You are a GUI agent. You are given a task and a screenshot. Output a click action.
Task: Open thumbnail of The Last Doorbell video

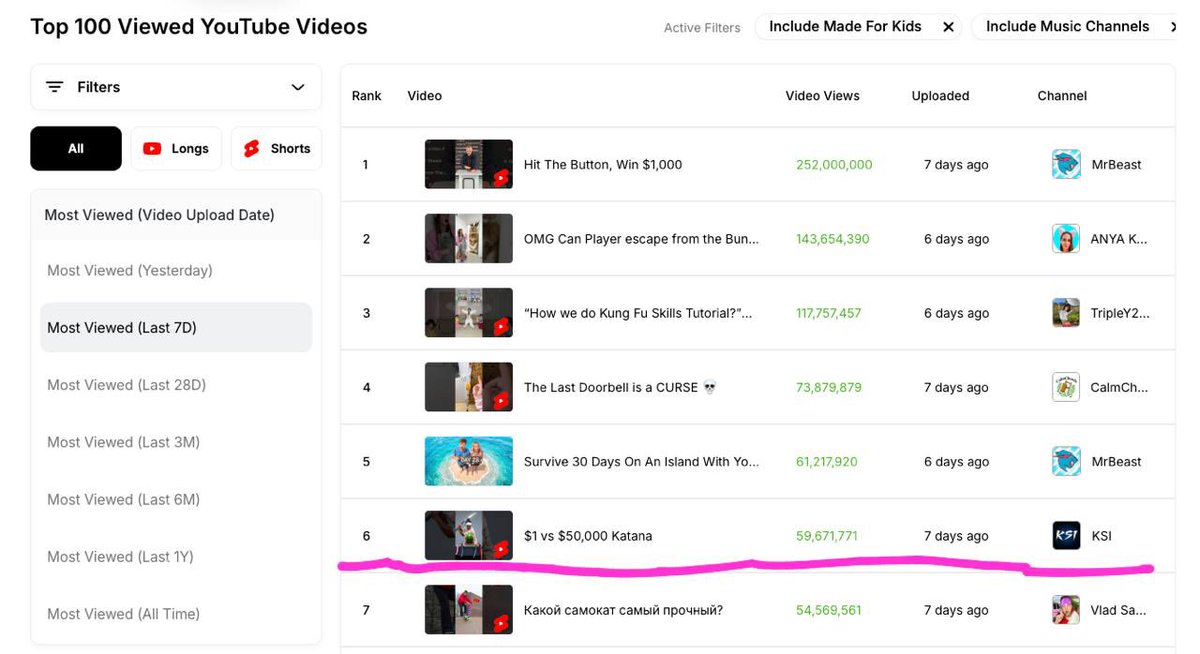point(469,387)
